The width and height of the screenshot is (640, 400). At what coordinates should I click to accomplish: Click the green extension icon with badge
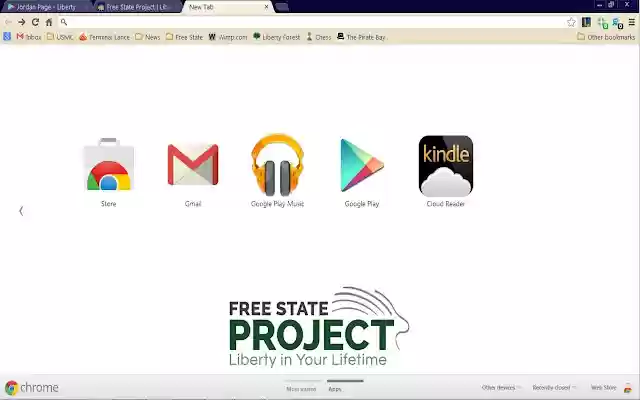click(602, 23)
